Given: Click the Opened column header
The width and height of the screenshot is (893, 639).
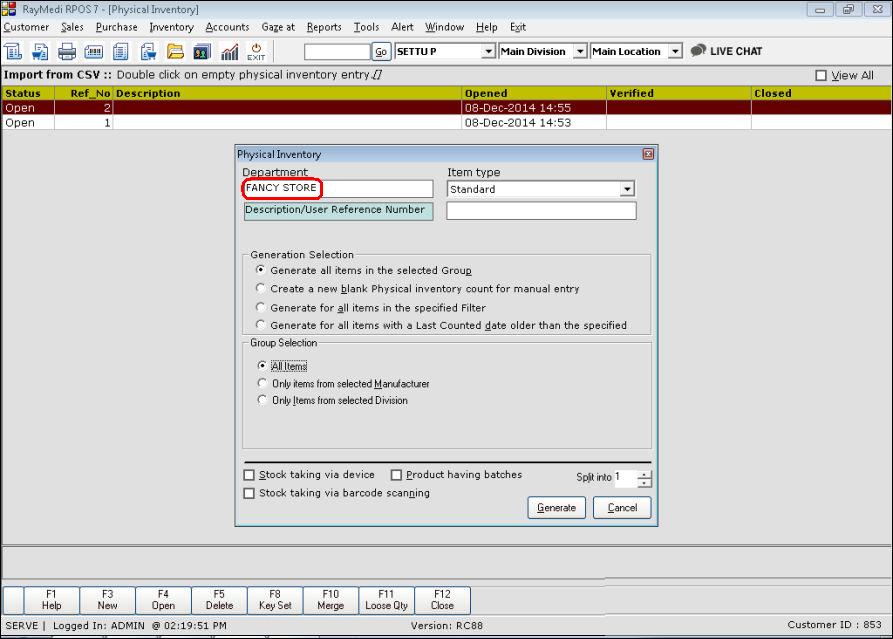Looking at the screenshot, I should coord(534,93).
